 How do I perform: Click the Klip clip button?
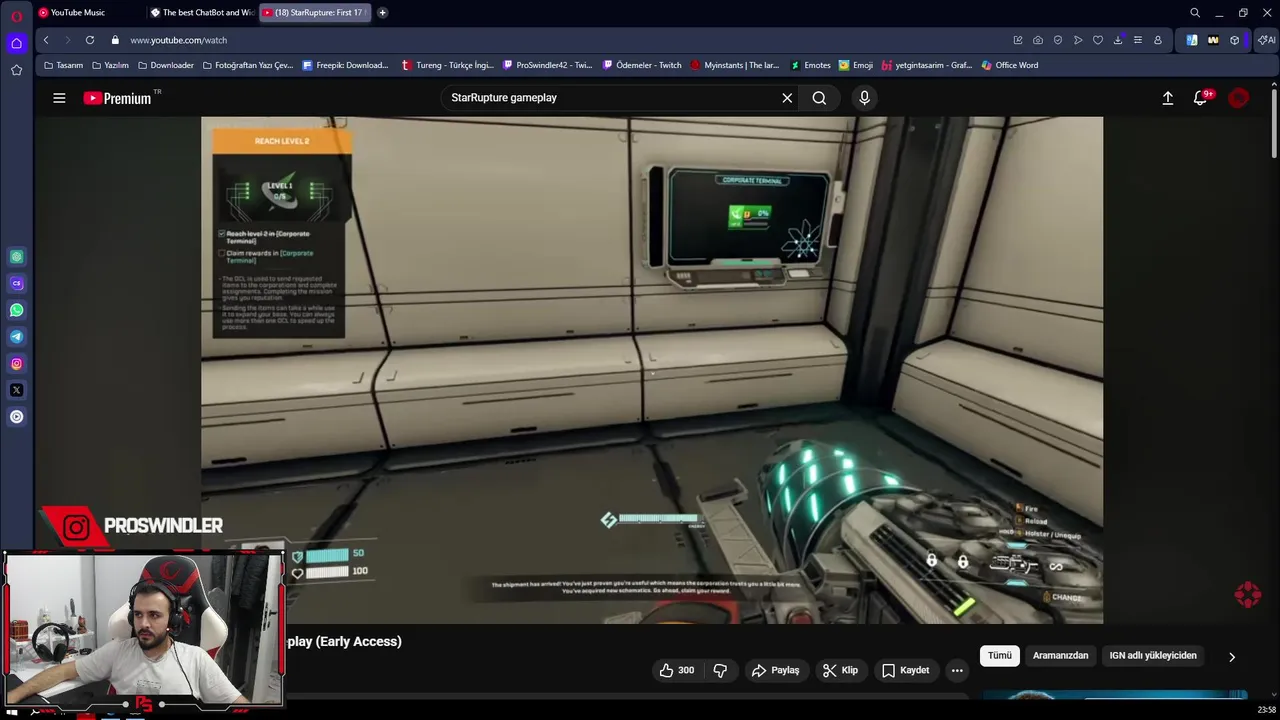click(x=840, y=670)
